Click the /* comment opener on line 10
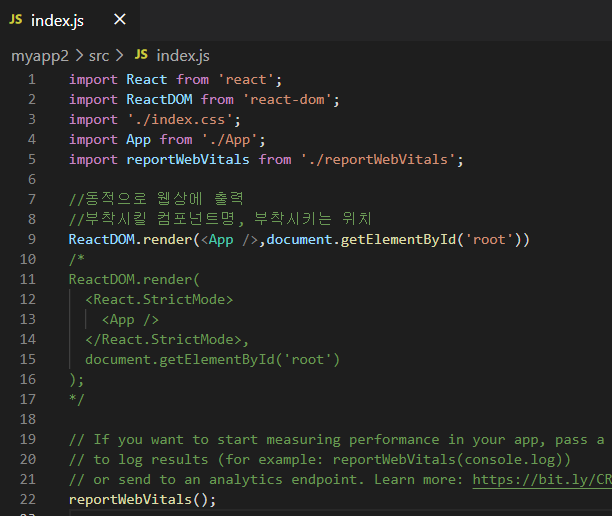The width and height of the screenshot is (612, 516). click(x=77, y=259)
